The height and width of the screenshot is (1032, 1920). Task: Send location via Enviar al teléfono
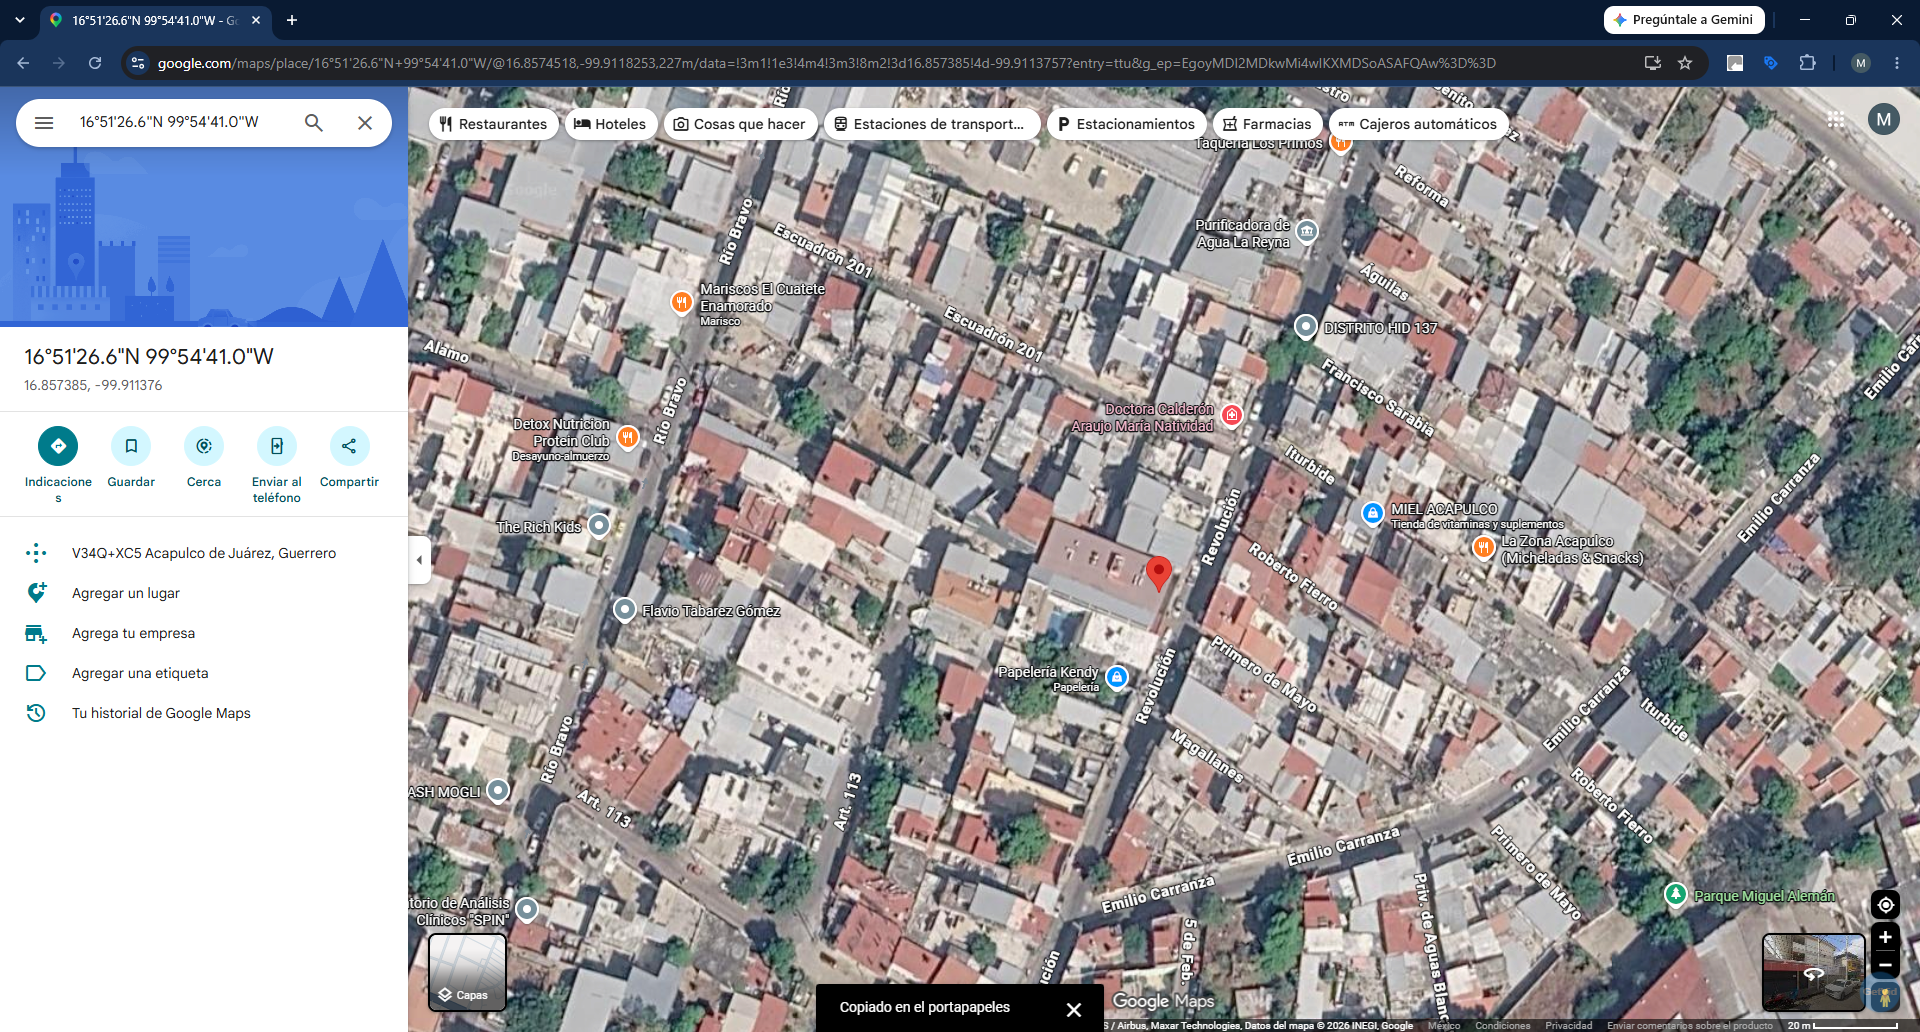pyautogui.click(x=277, y=465)
